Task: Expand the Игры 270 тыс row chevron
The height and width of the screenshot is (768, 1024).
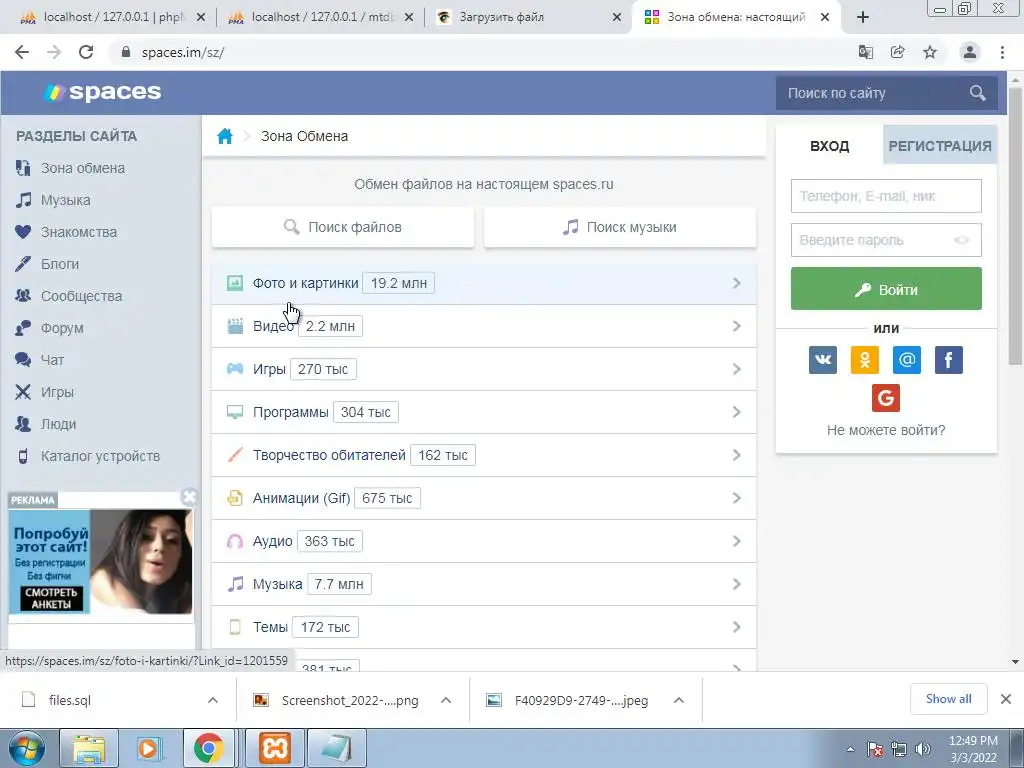Action: [x=737, y=369]
